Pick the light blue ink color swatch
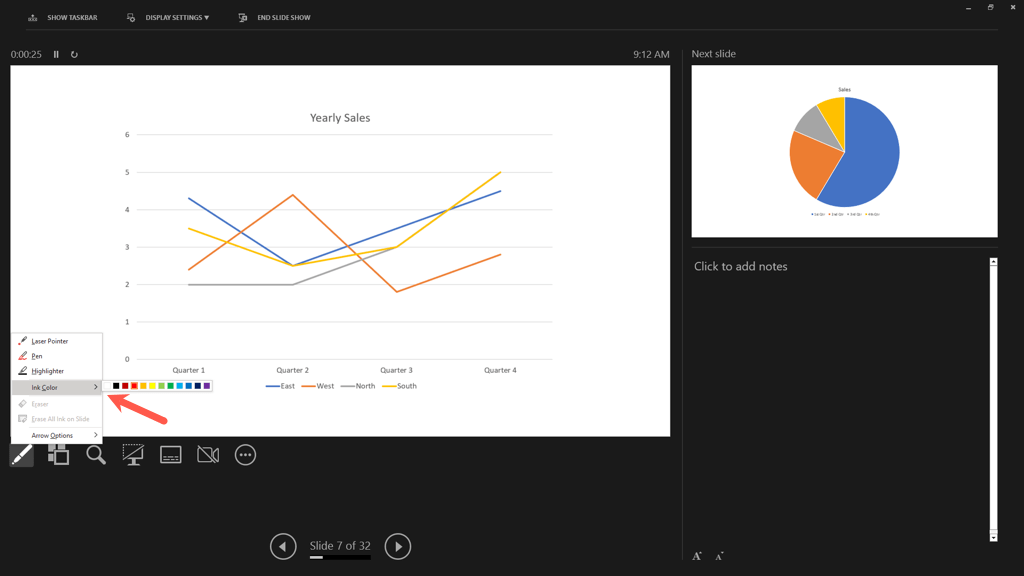The image size is (1024, 576). (180, 386)
